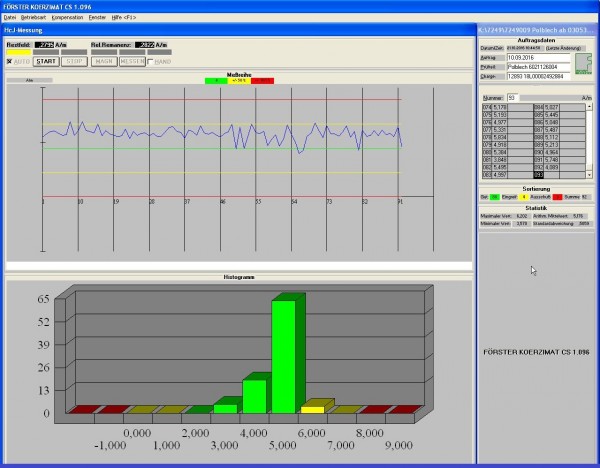
Task: Open the Datei menu
Action: point(10,18)
